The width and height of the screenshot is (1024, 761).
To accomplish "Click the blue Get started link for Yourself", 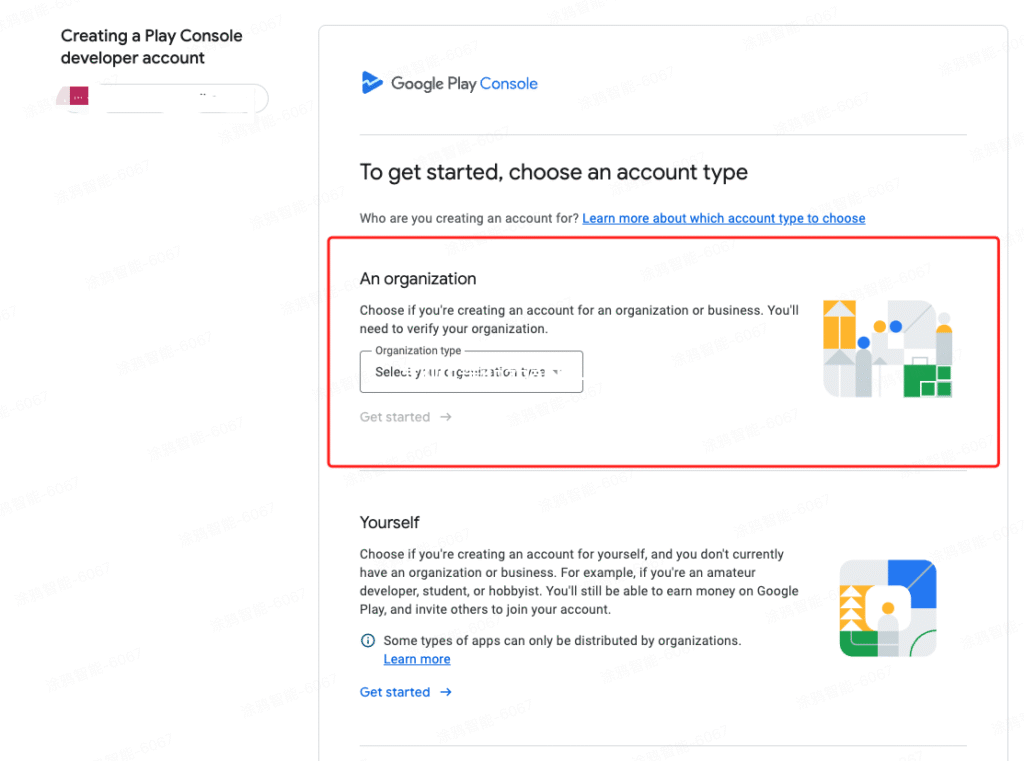I will point(395,692).
